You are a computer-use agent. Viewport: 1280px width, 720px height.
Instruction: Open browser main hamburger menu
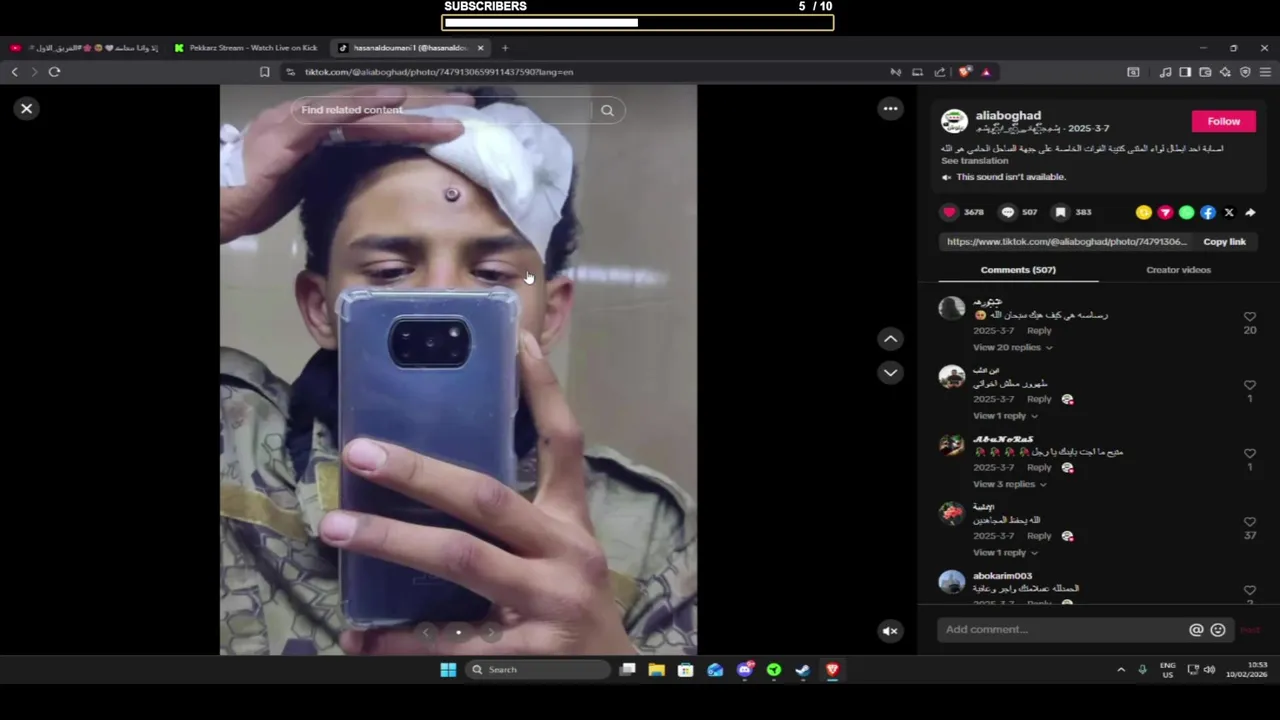(1265, 72)
